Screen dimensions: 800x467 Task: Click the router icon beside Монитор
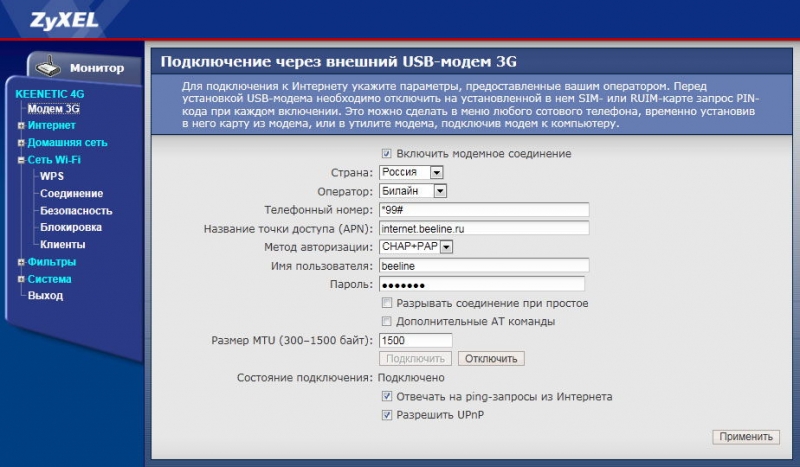click(48, 66)
